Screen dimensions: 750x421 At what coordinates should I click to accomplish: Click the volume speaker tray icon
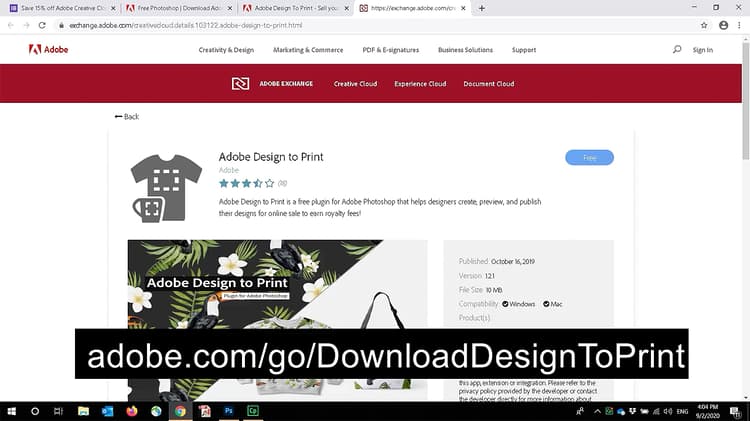(x=668, y=411)
